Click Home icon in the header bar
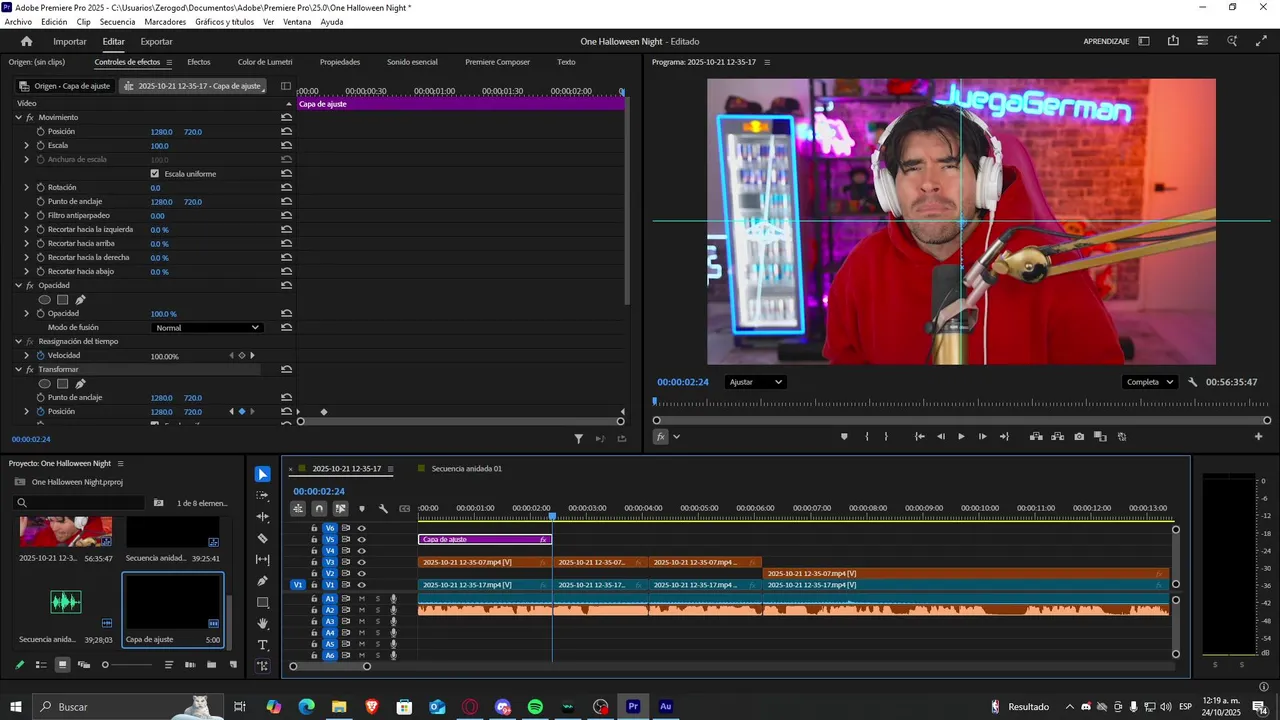 point(27,41)
